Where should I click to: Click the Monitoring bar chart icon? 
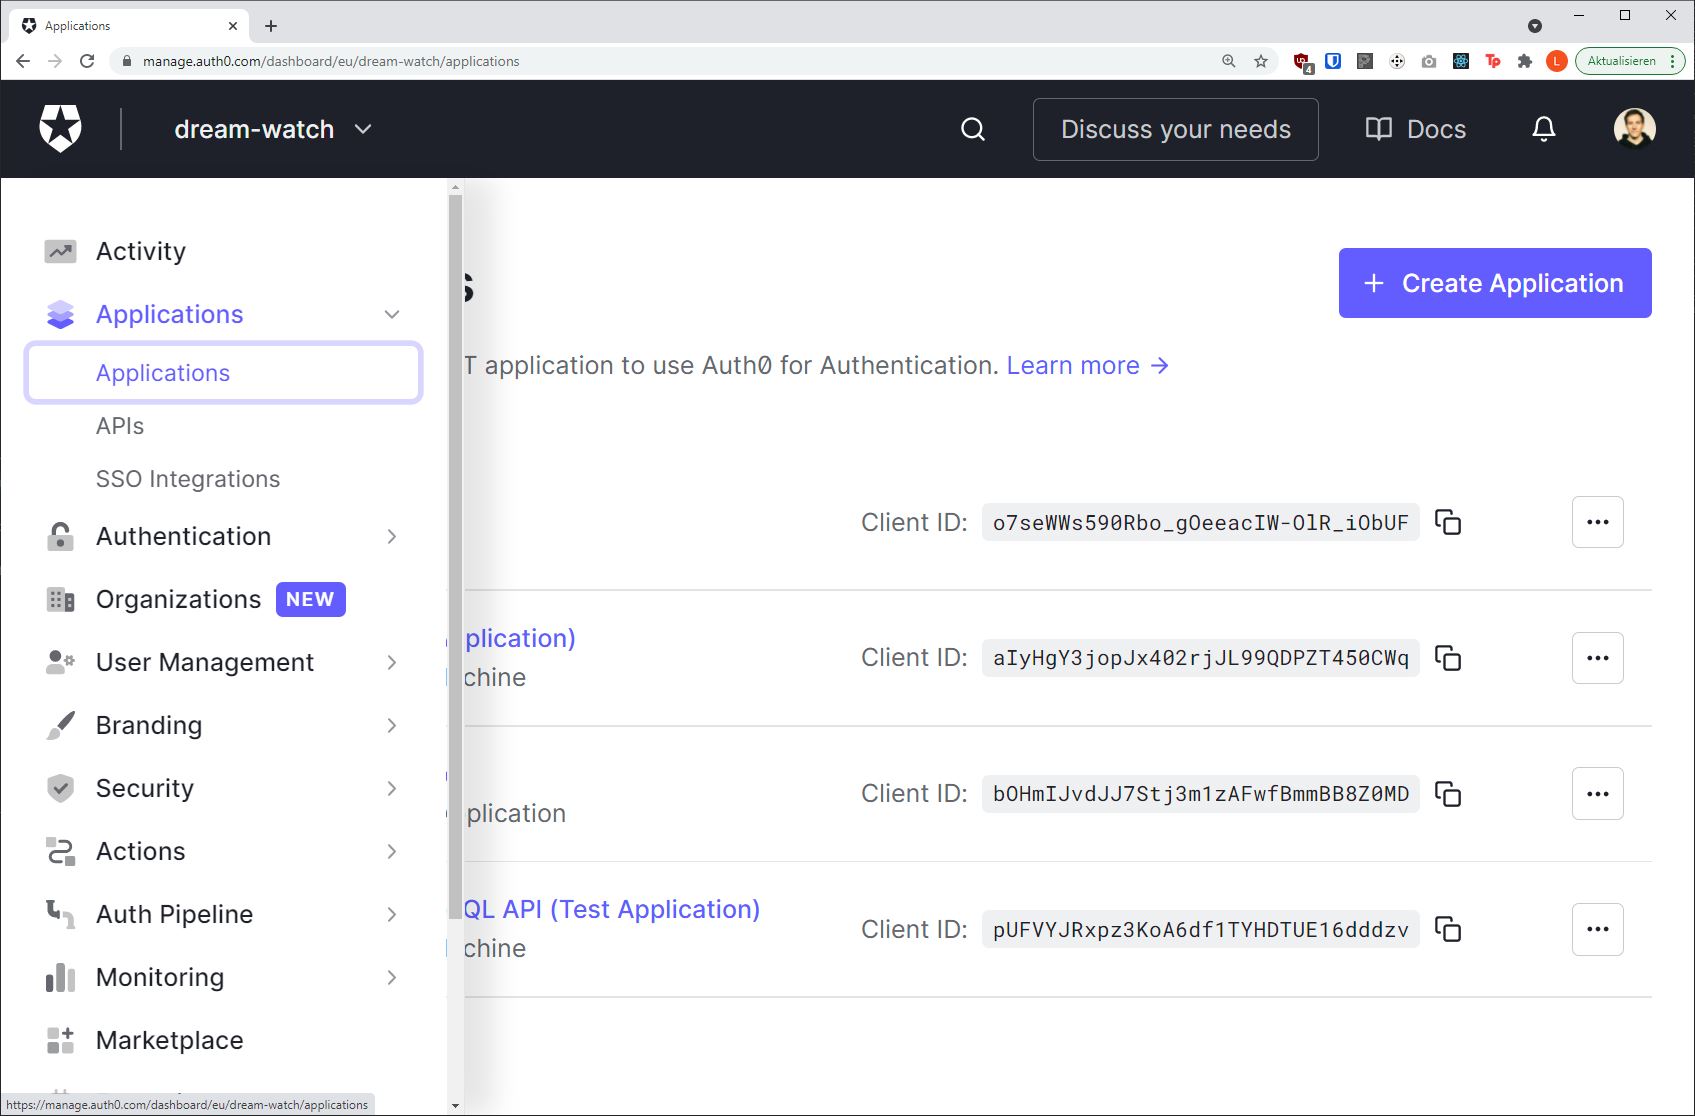click(x=60, y=977)
